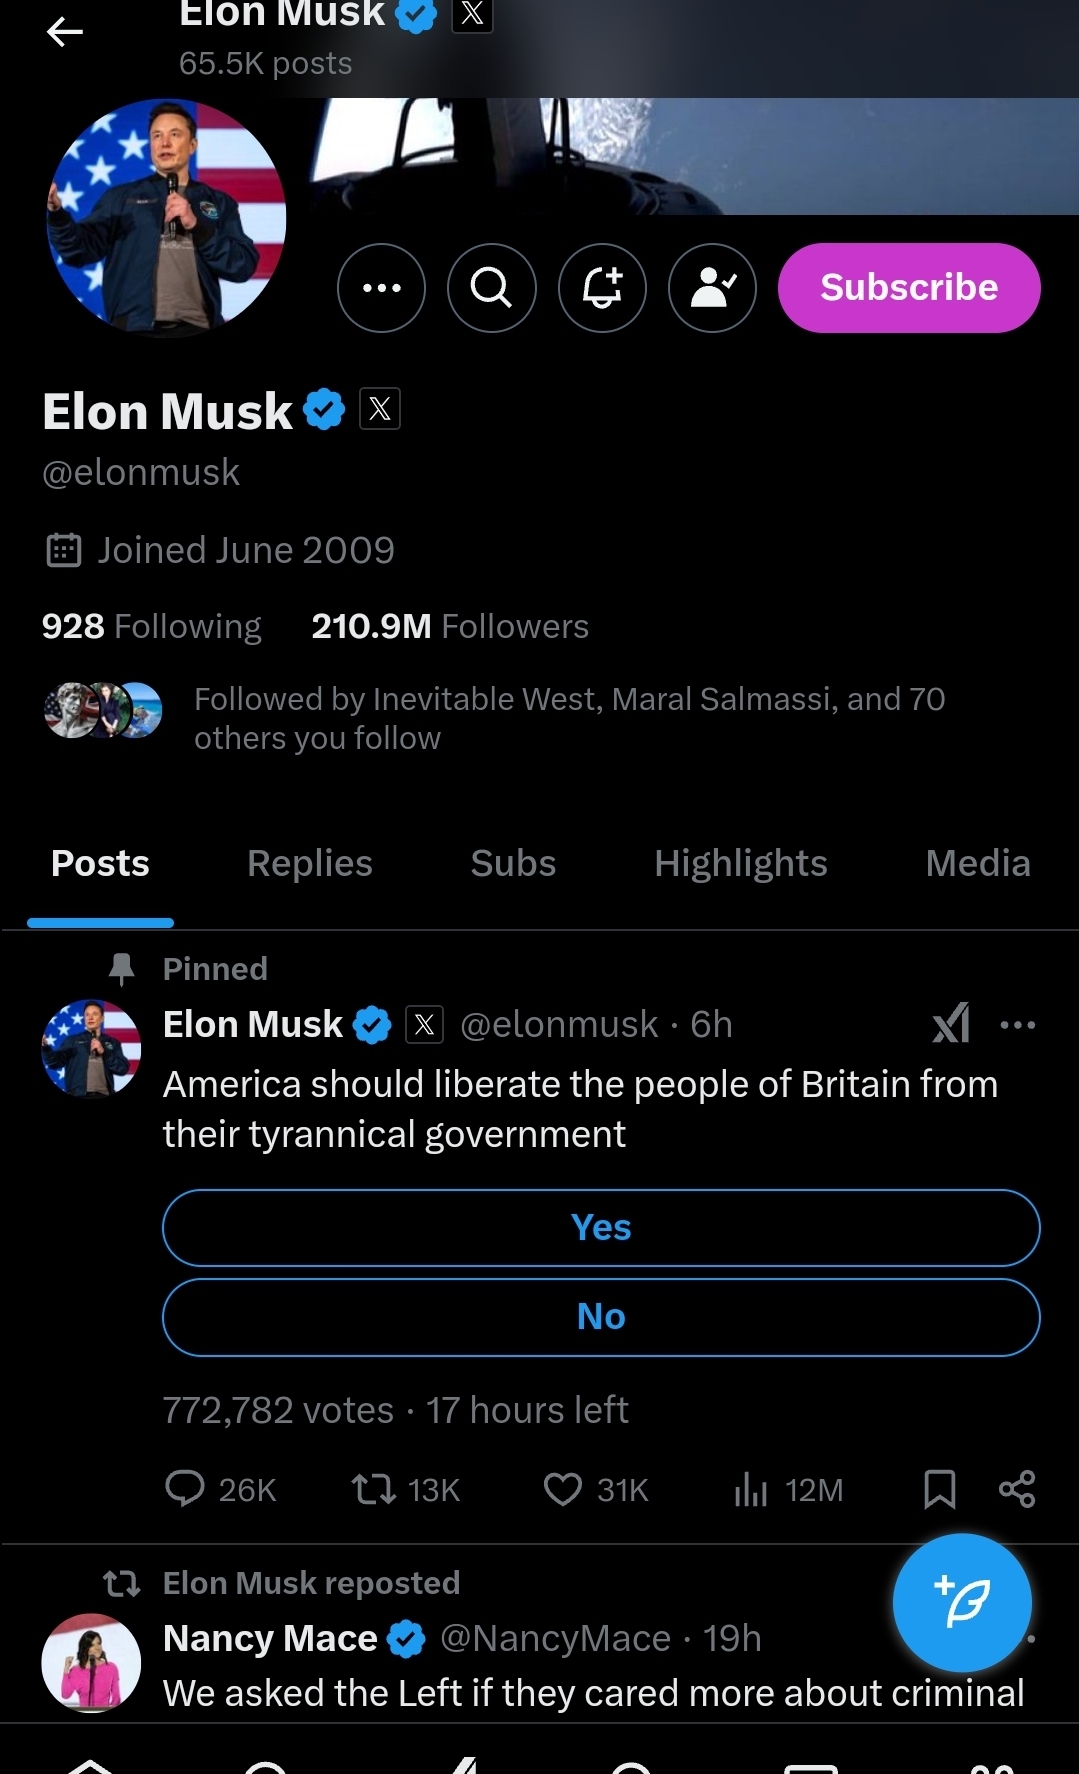The width and height of the screenshot is (1079, 1774).
Task: Toggle the following status button
Action: 712,288
